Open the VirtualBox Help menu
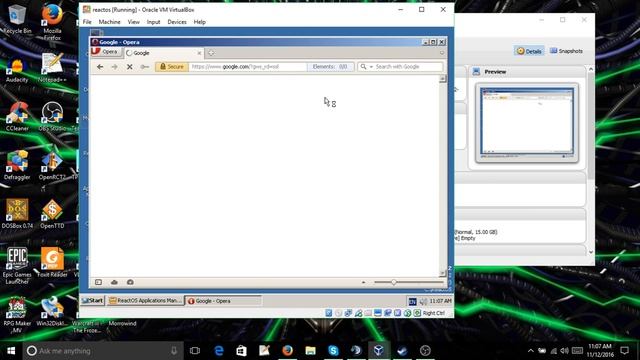Screen dimensions: 640x360 point(200,22)
